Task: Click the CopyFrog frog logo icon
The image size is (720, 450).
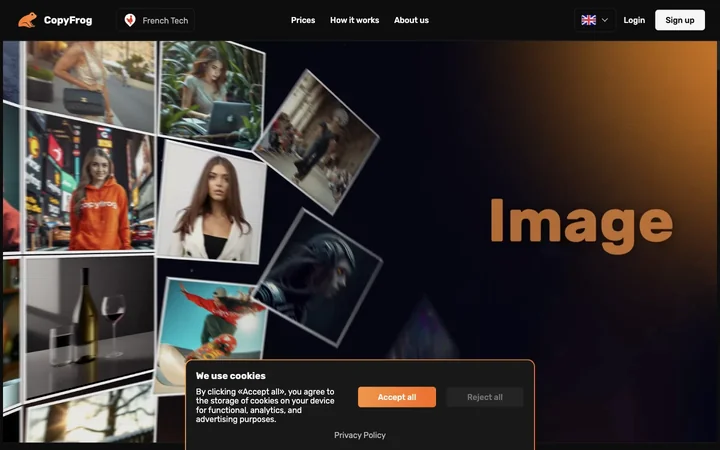Action: click(27, 20)
